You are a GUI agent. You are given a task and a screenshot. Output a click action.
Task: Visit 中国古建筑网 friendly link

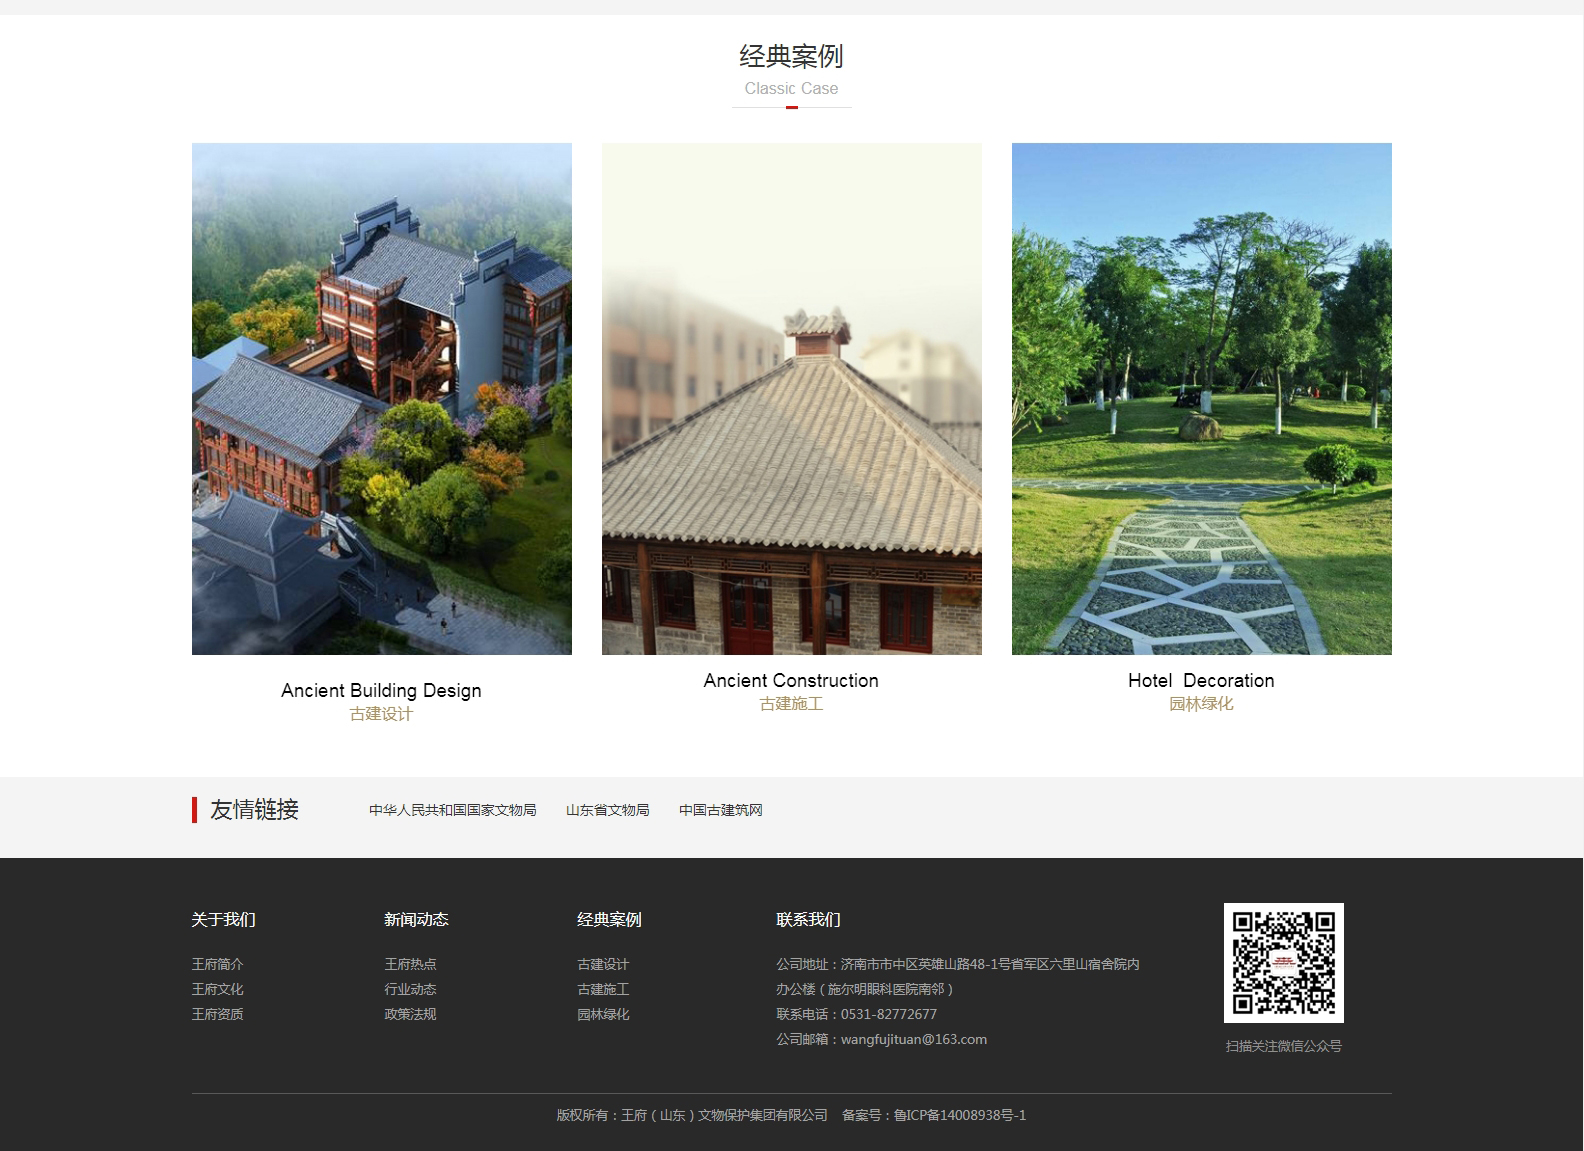coord(720,810)
